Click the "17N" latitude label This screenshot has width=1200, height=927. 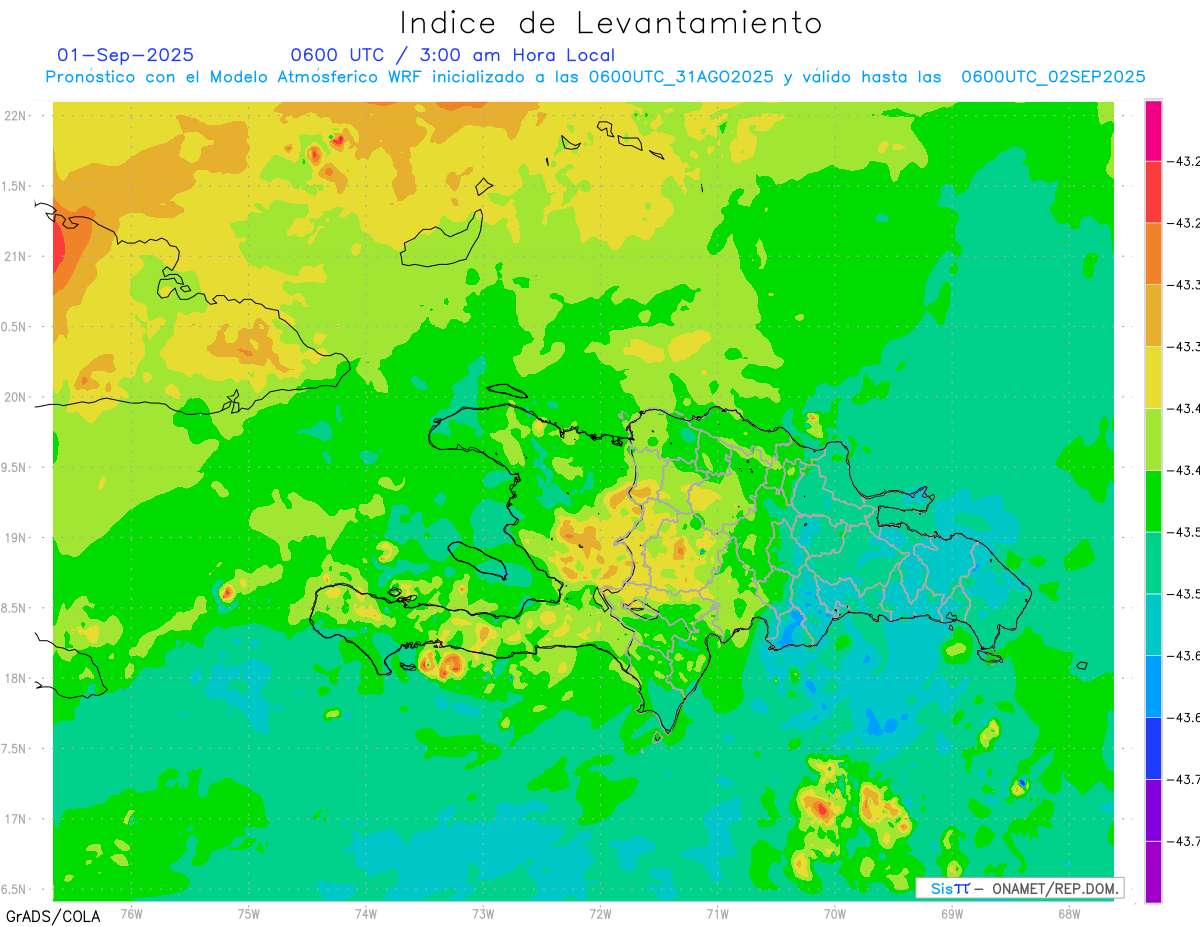tap(14, 819)
